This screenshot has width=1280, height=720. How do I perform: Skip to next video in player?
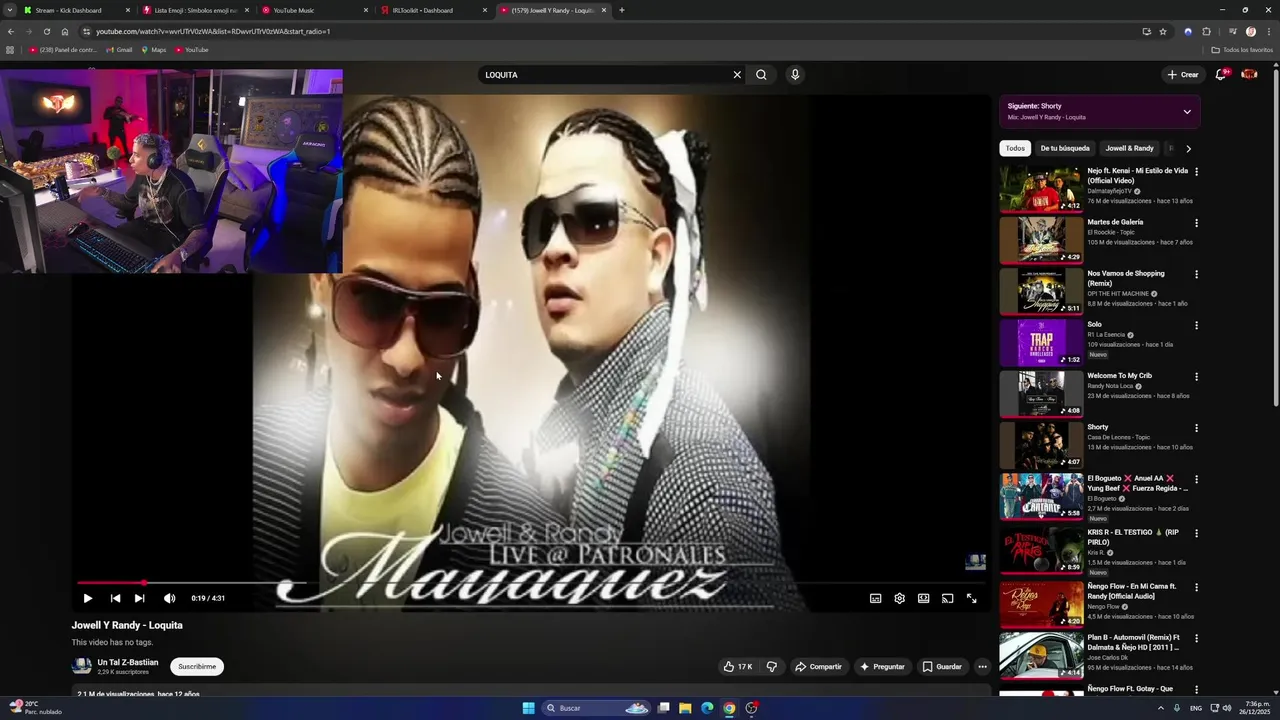tap(140, 598)
